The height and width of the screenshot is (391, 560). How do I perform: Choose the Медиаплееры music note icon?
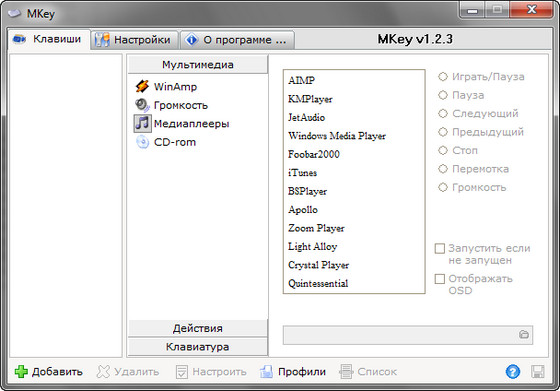(142, 124)
